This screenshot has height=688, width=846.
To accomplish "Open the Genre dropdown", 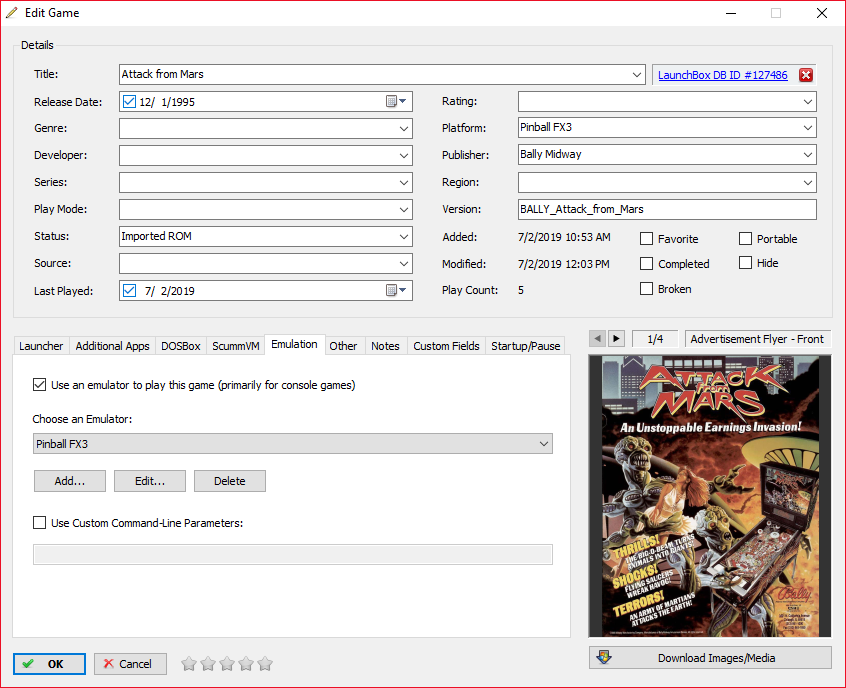I will point(404,128).
